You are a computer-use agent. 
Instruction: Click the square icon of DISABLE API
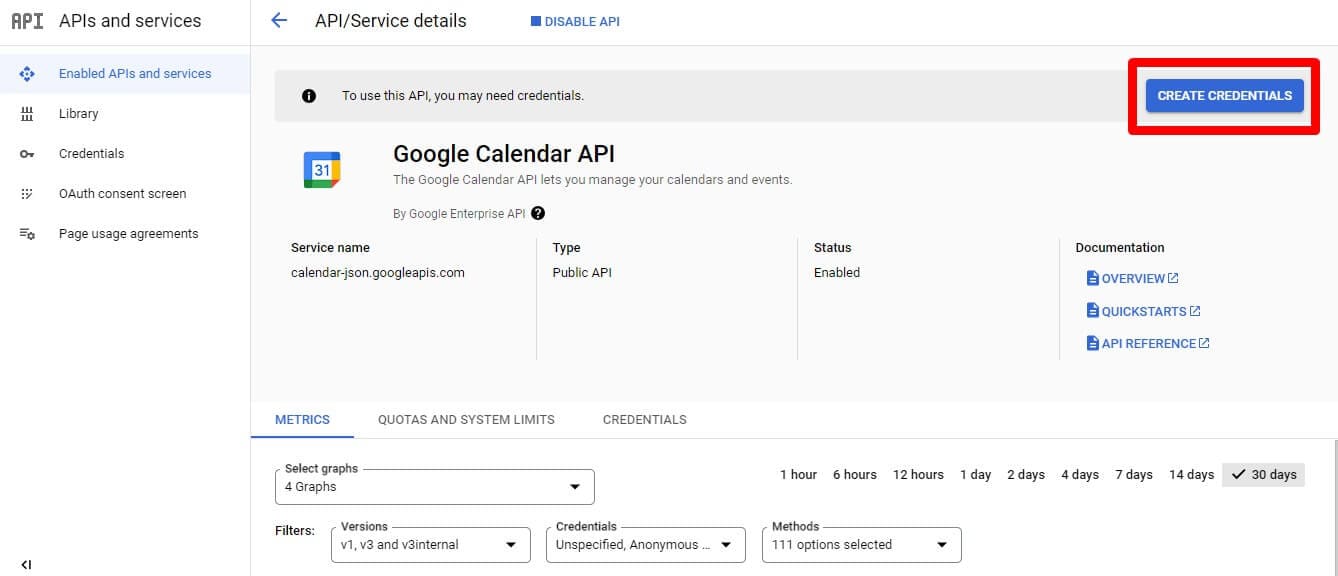click(536, 21)
